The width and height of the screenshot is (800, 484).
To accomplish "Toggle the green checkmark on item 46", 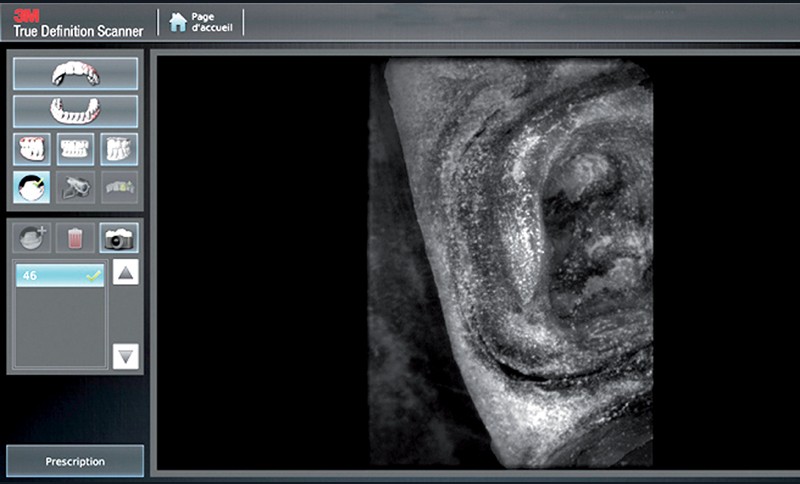I will 93,276.
